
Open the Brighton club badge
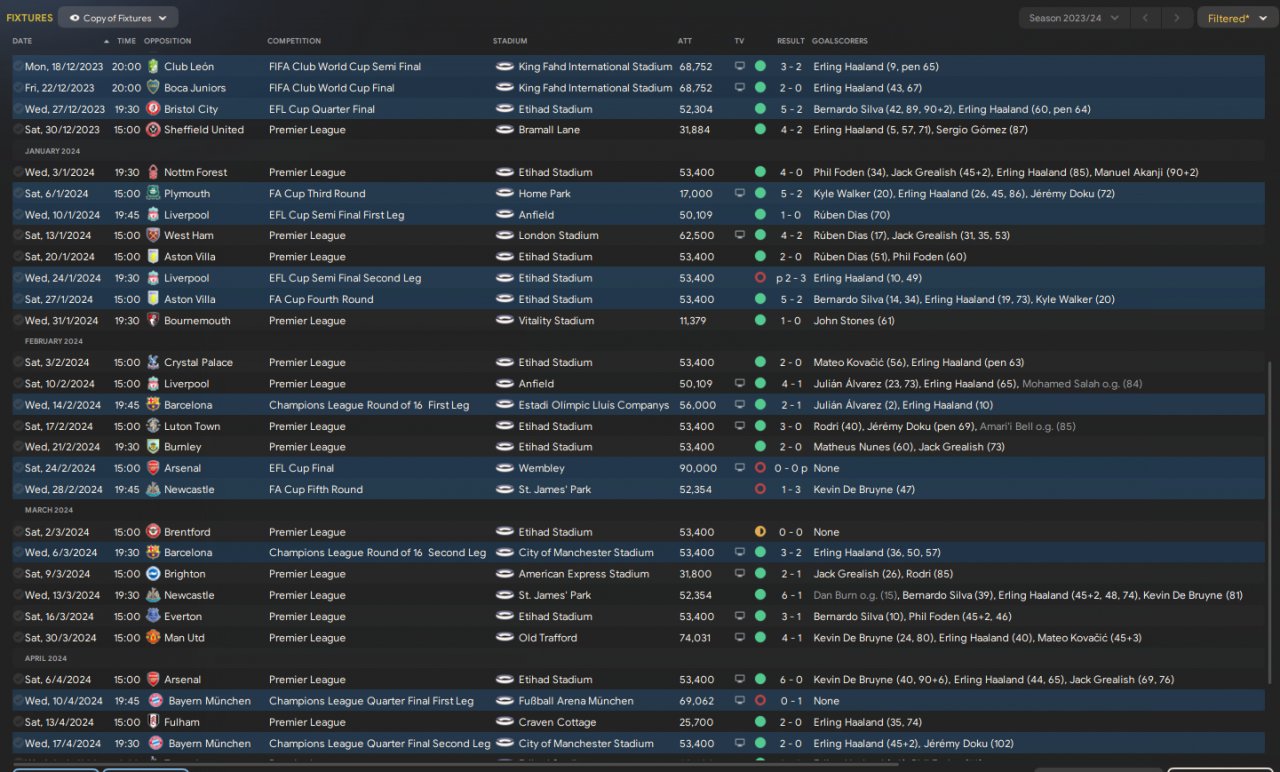click(153, 574)
